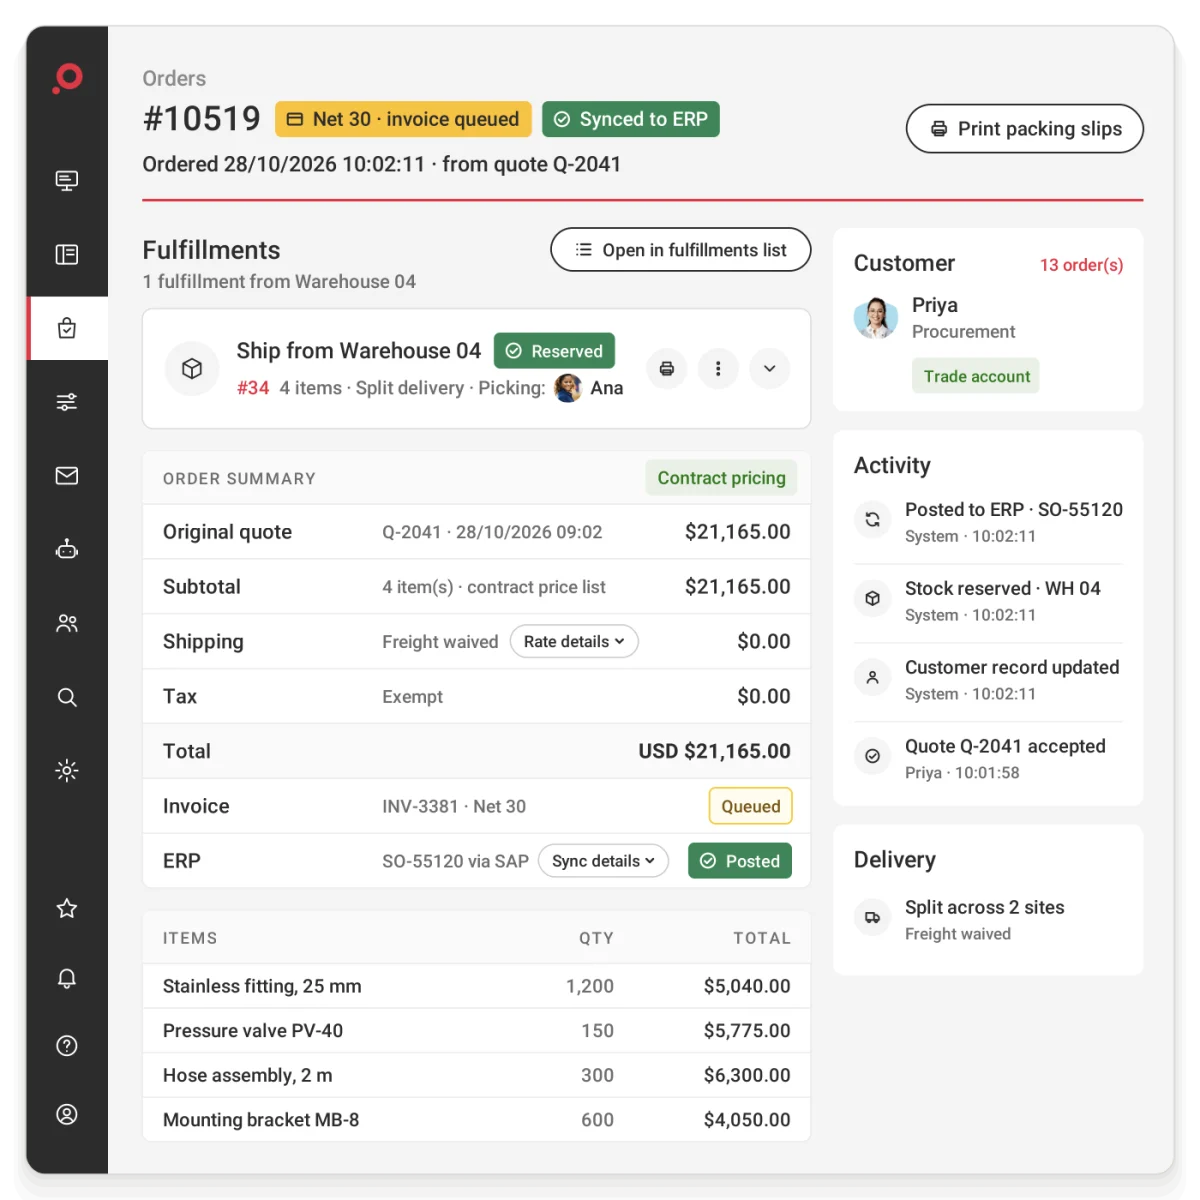Image resolution: width=1200 pixels, height=1200 pixels.
Task: Open the user account profile icon
Action: [67, 1114]
